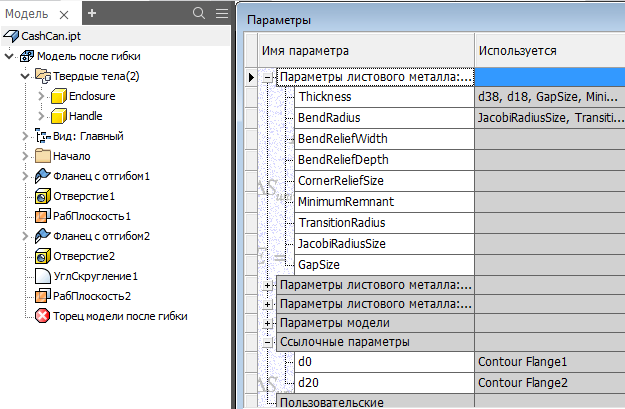Expand the Параметры модели group
The width and height of the screenshot is (625, 409).
click(268, 323)
